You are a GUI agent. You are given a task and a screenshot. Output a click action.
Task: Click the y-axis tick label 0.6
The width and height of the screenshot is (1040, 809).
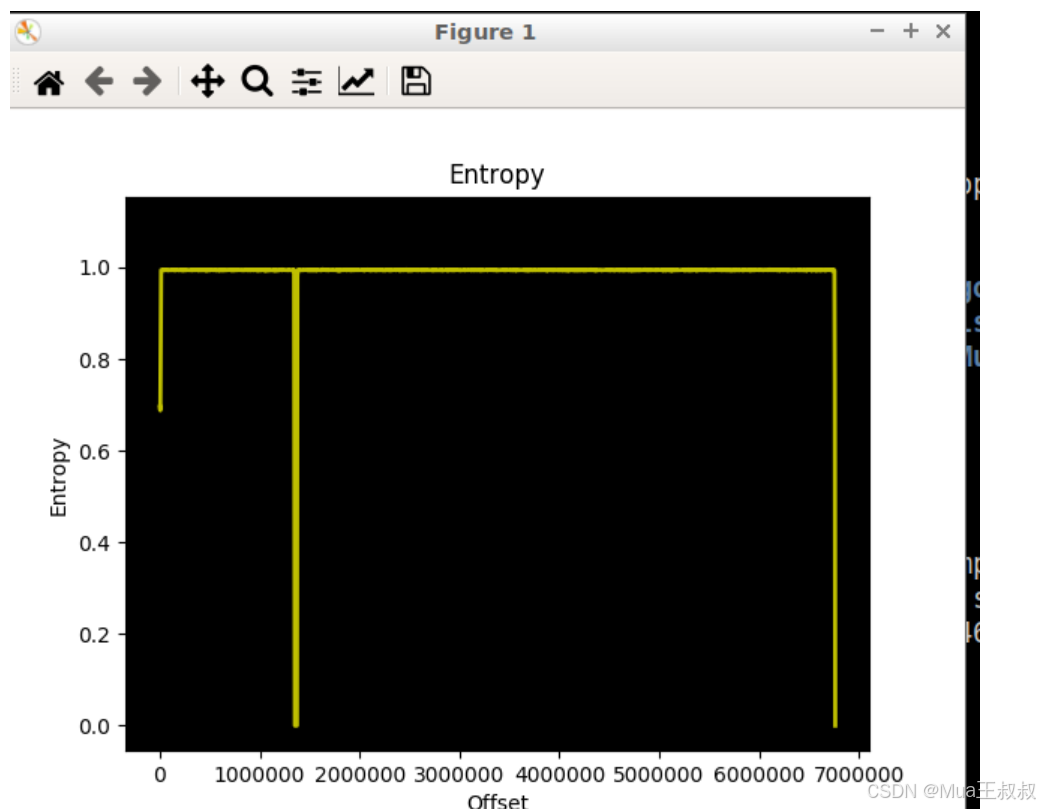click(x=95, y=452)
